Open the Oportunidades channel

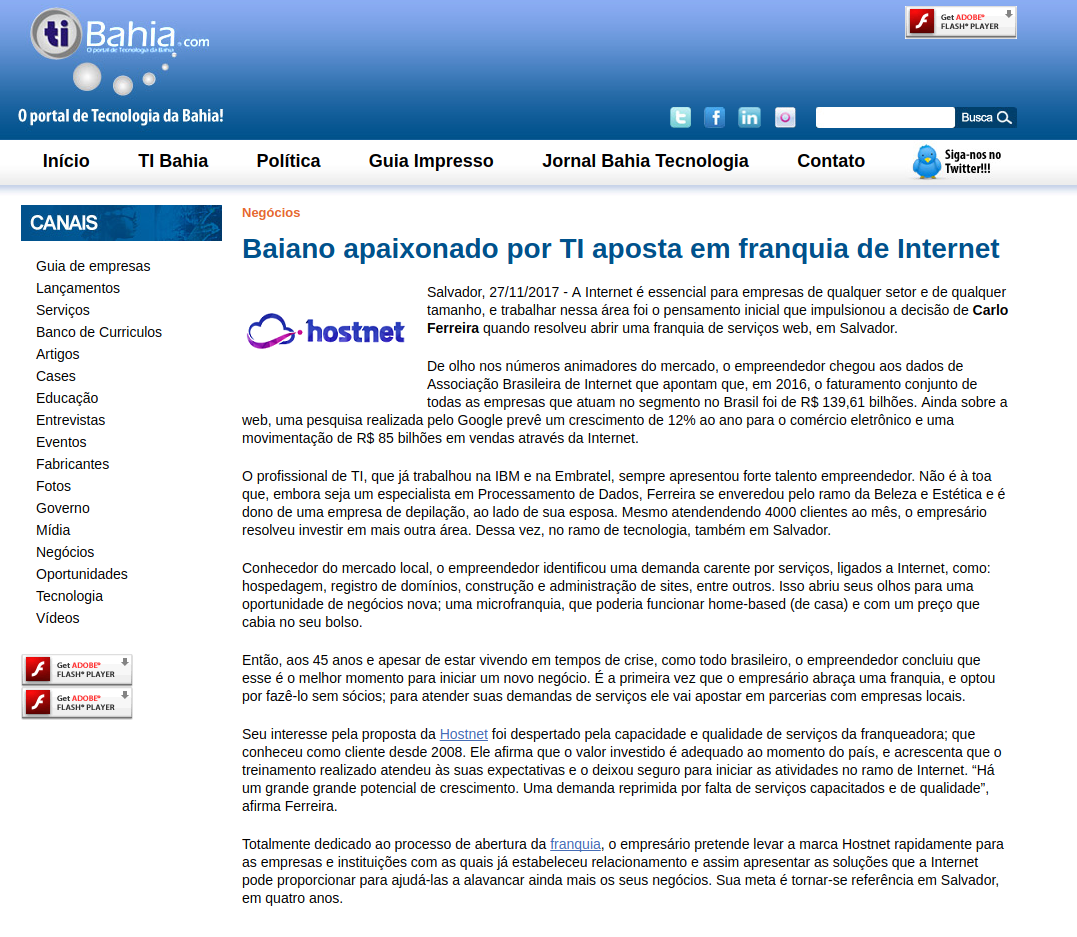tap(82, 574)
